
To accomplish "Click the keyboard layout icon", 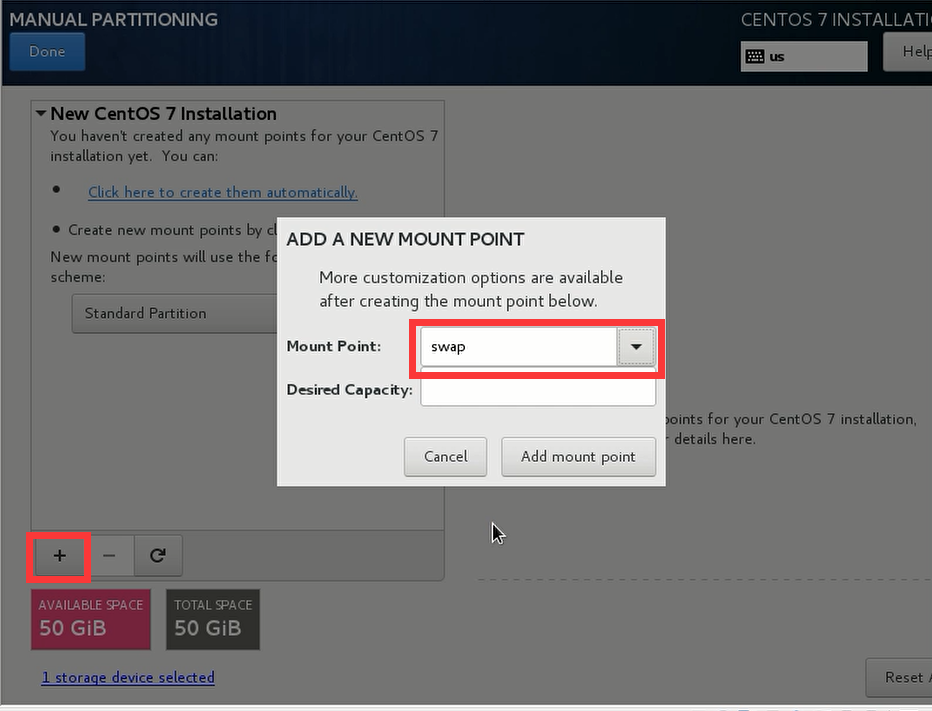I will click(755, 57).
